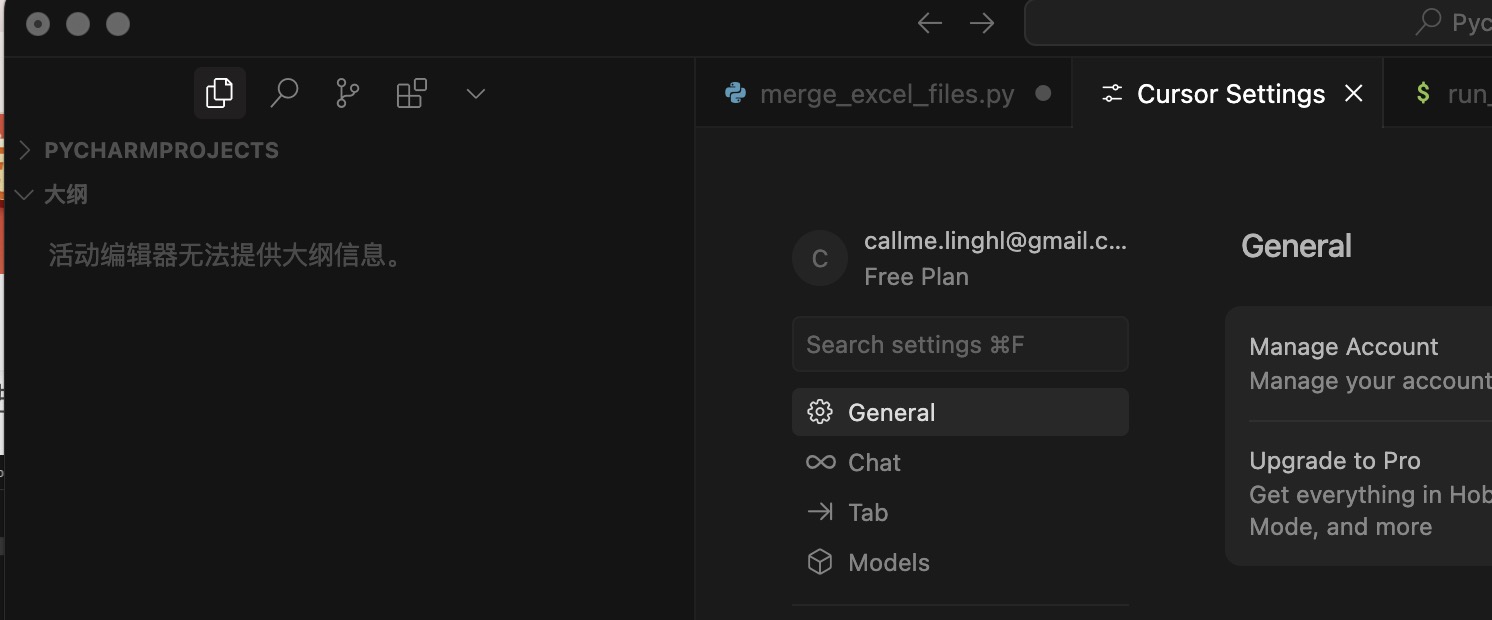Open the Source Control branch icon
1492x620 pixels.
tap(347, 94)
